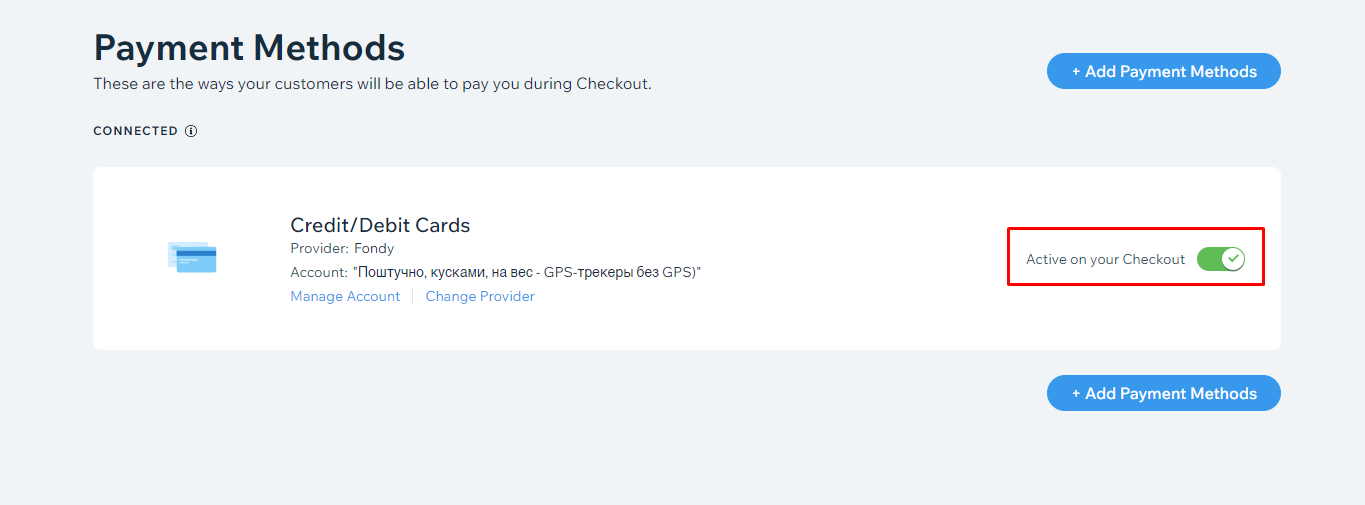The width and height of the screenshot is (1365, 505).
Task: Click the CONNECTED section label
Action: click(136, 131)
